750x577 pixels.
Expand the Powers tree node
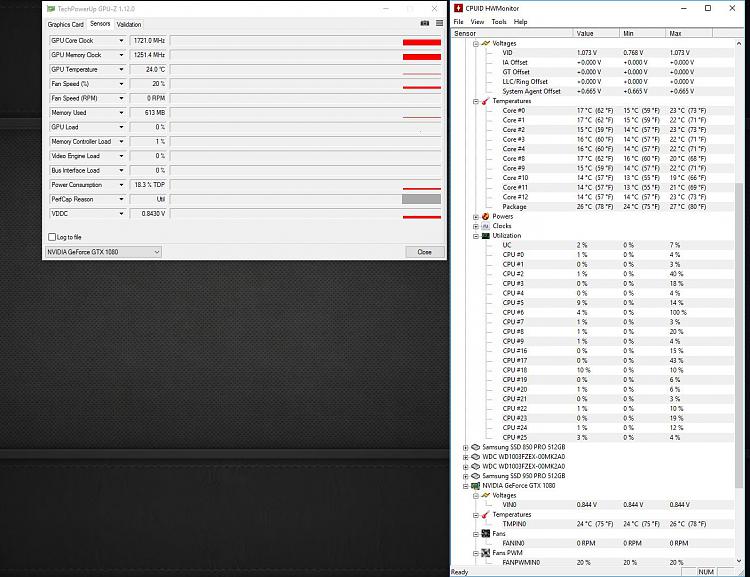476,217
